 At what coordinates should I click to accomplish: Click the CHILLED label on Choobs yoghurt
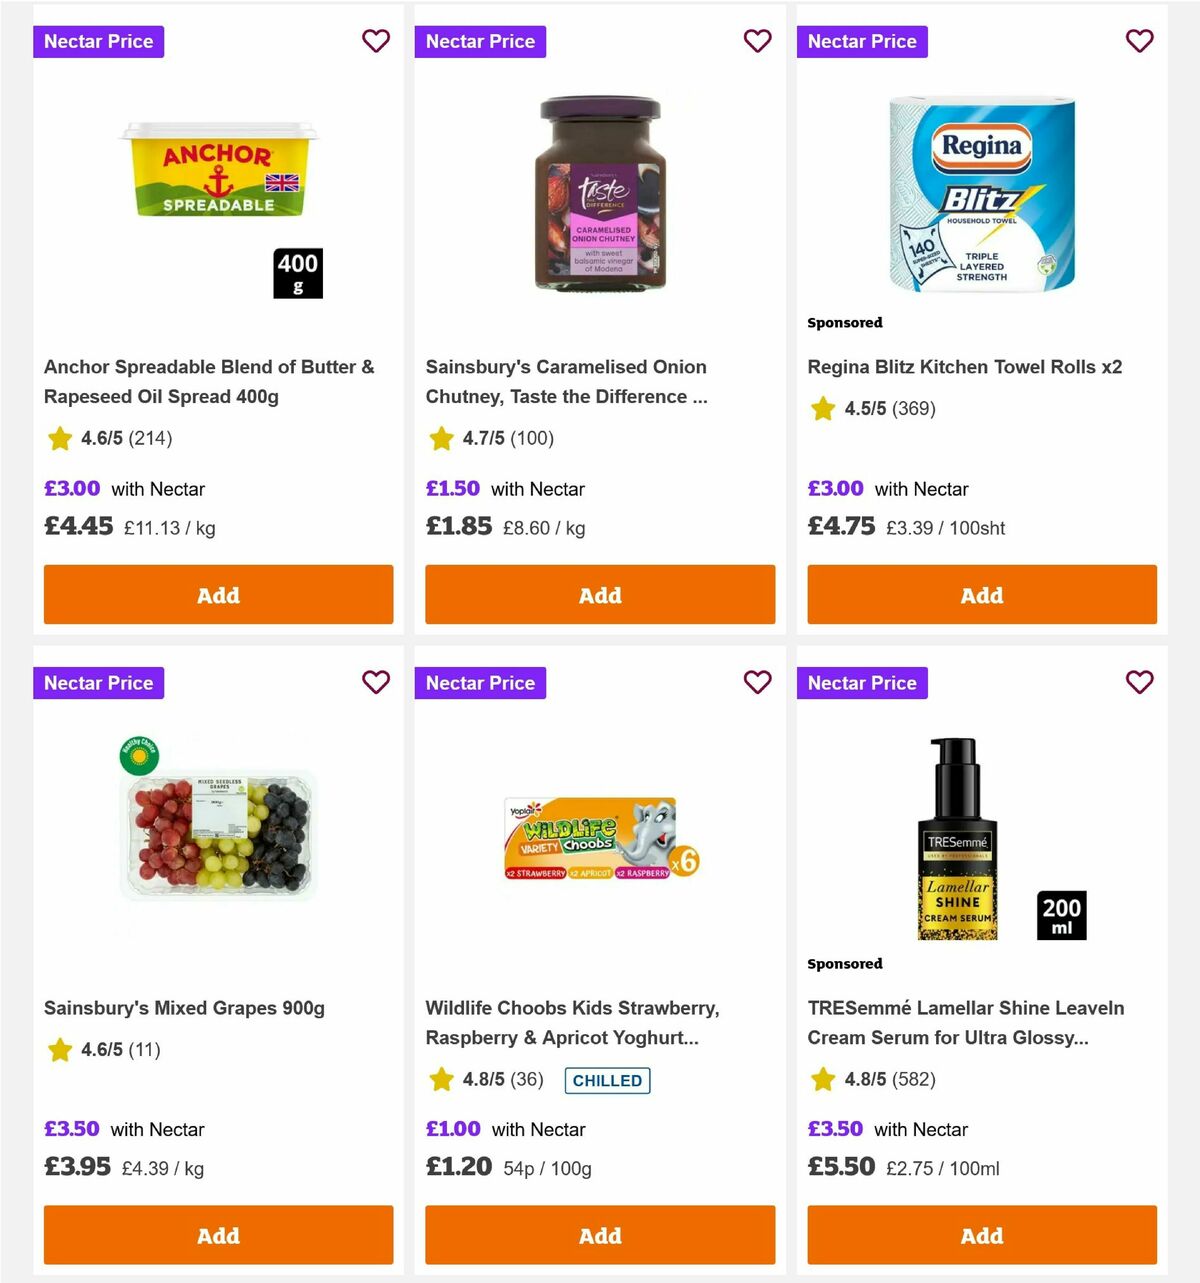(x=607, y=1080)
